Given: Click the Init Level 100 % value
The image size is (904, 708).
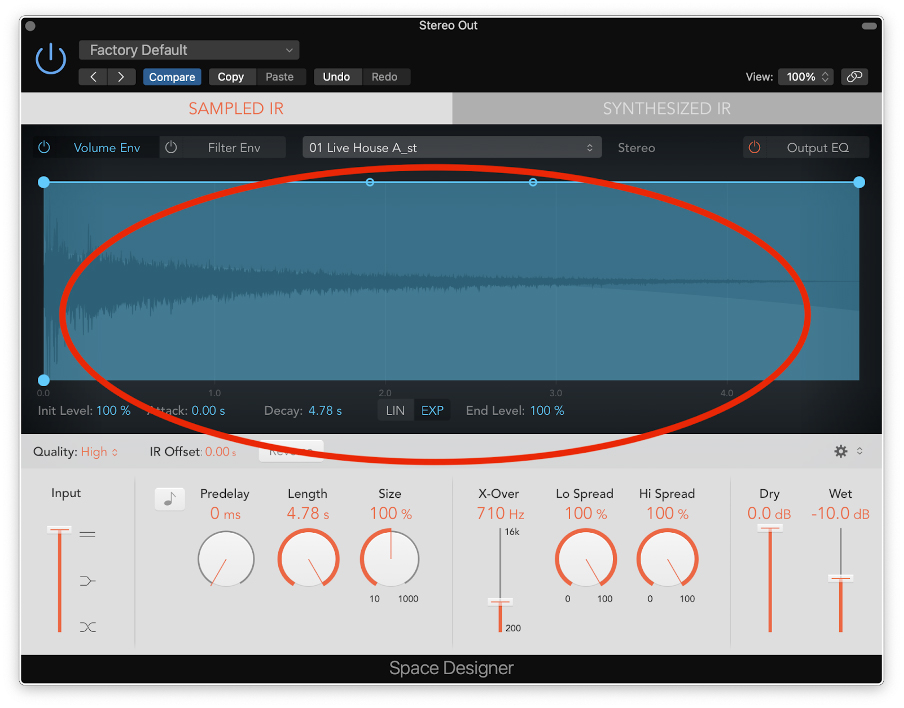Looking at the screenshot, I should (113, 411).
